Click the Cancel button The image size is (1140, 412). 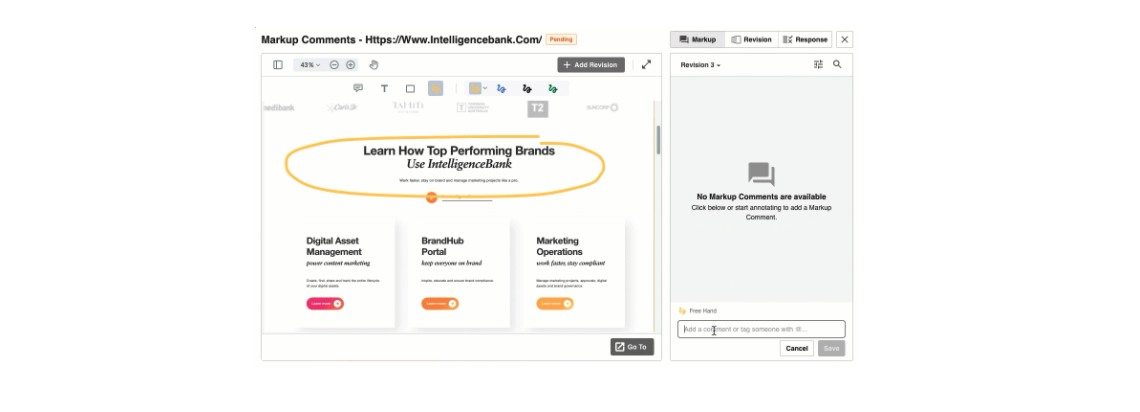(x=797, y=348)
